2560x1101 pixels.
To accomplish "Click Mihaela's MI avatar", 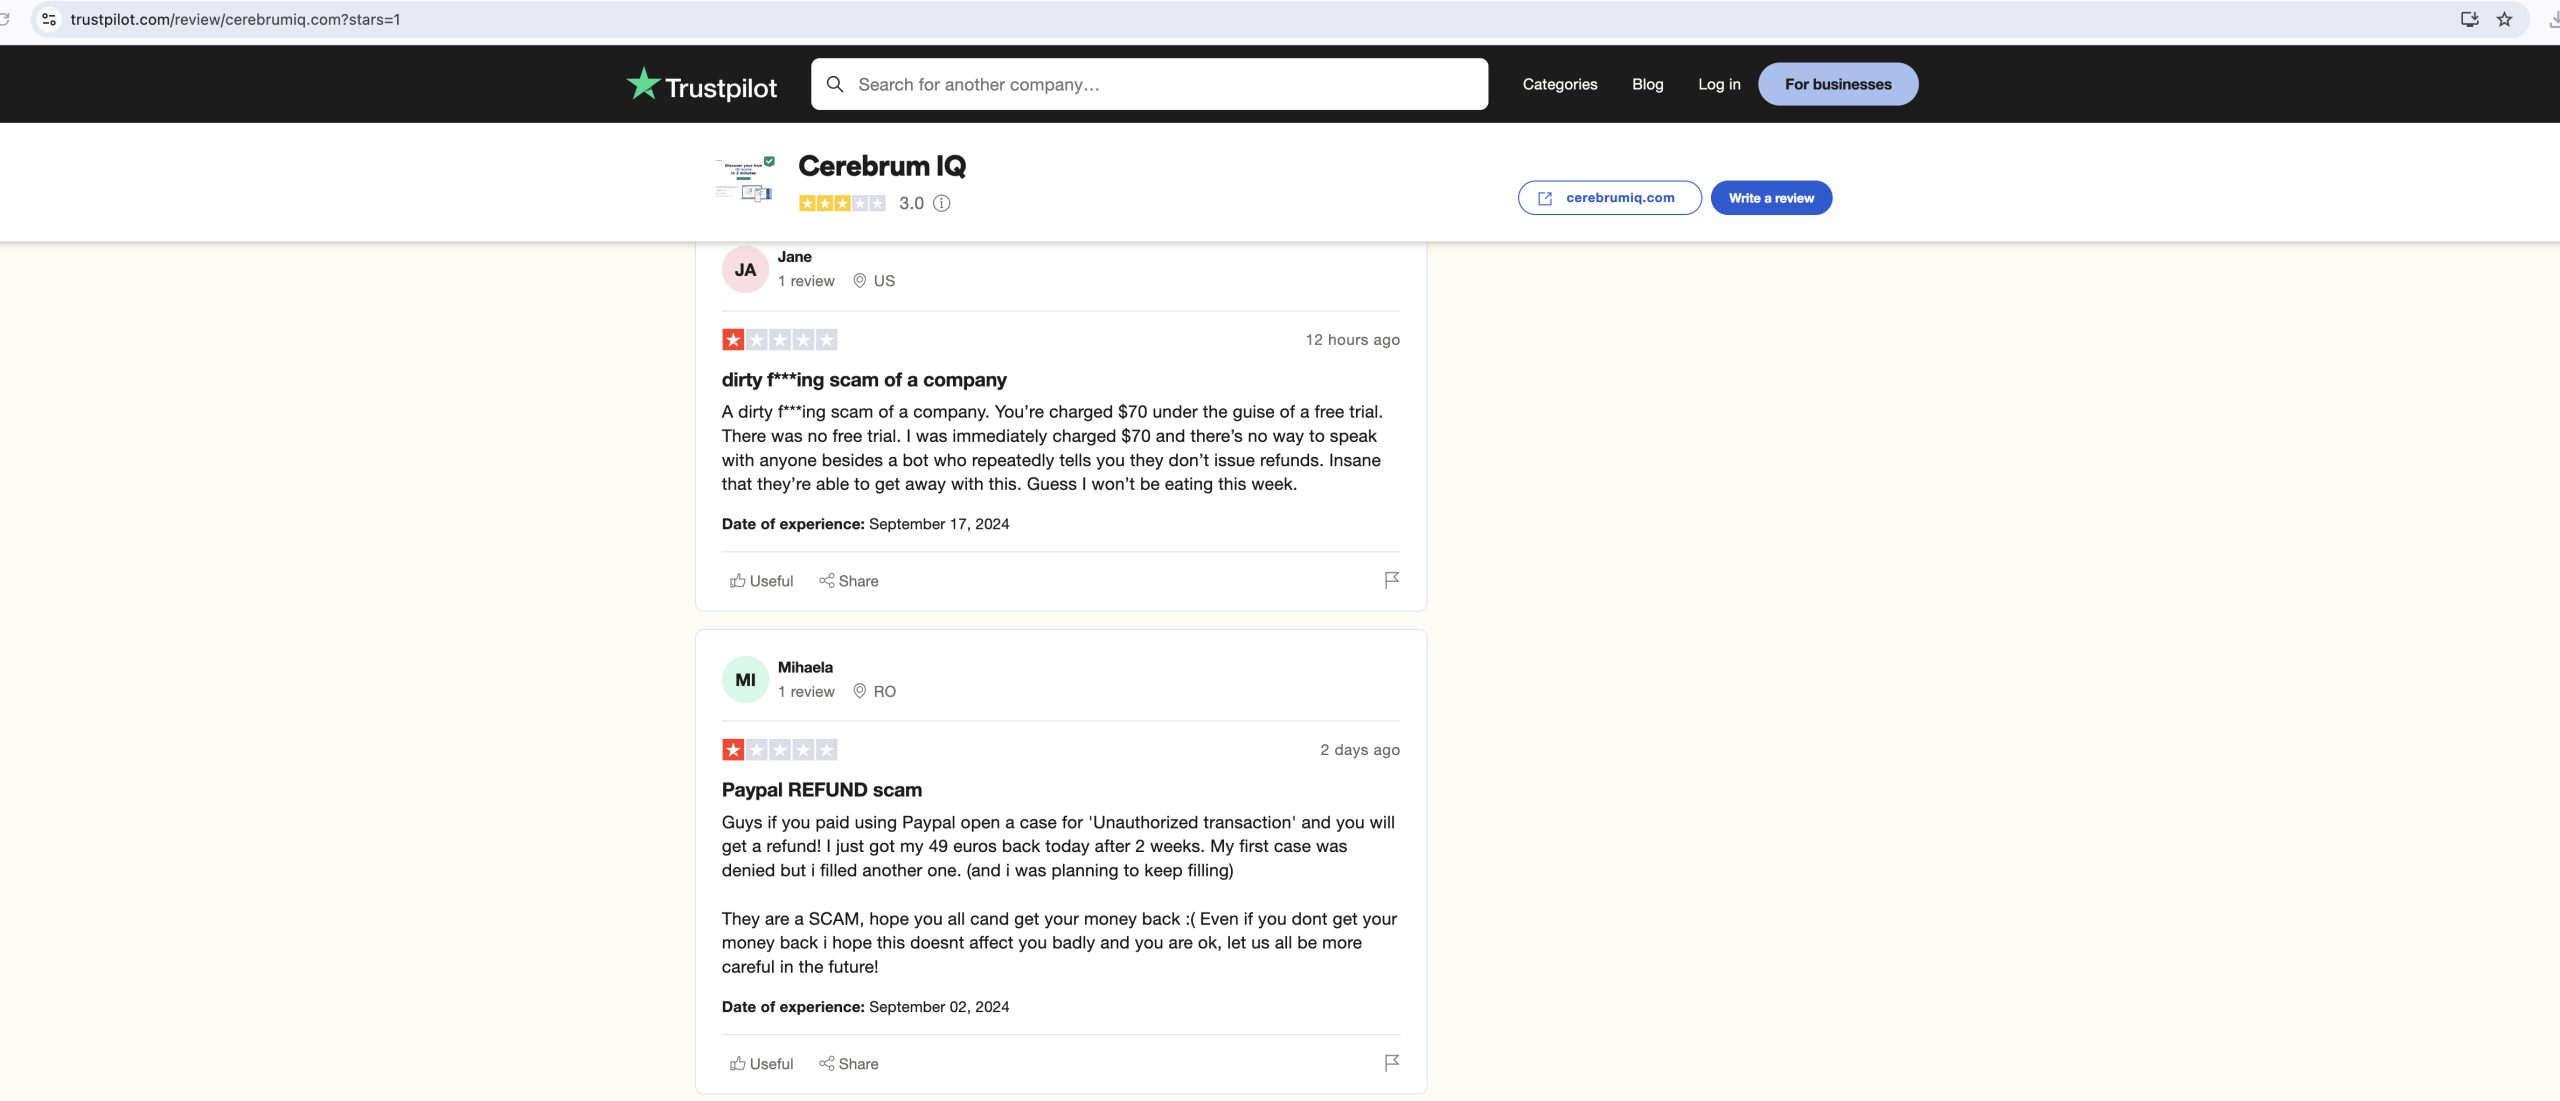I will [x=745, y=680].
